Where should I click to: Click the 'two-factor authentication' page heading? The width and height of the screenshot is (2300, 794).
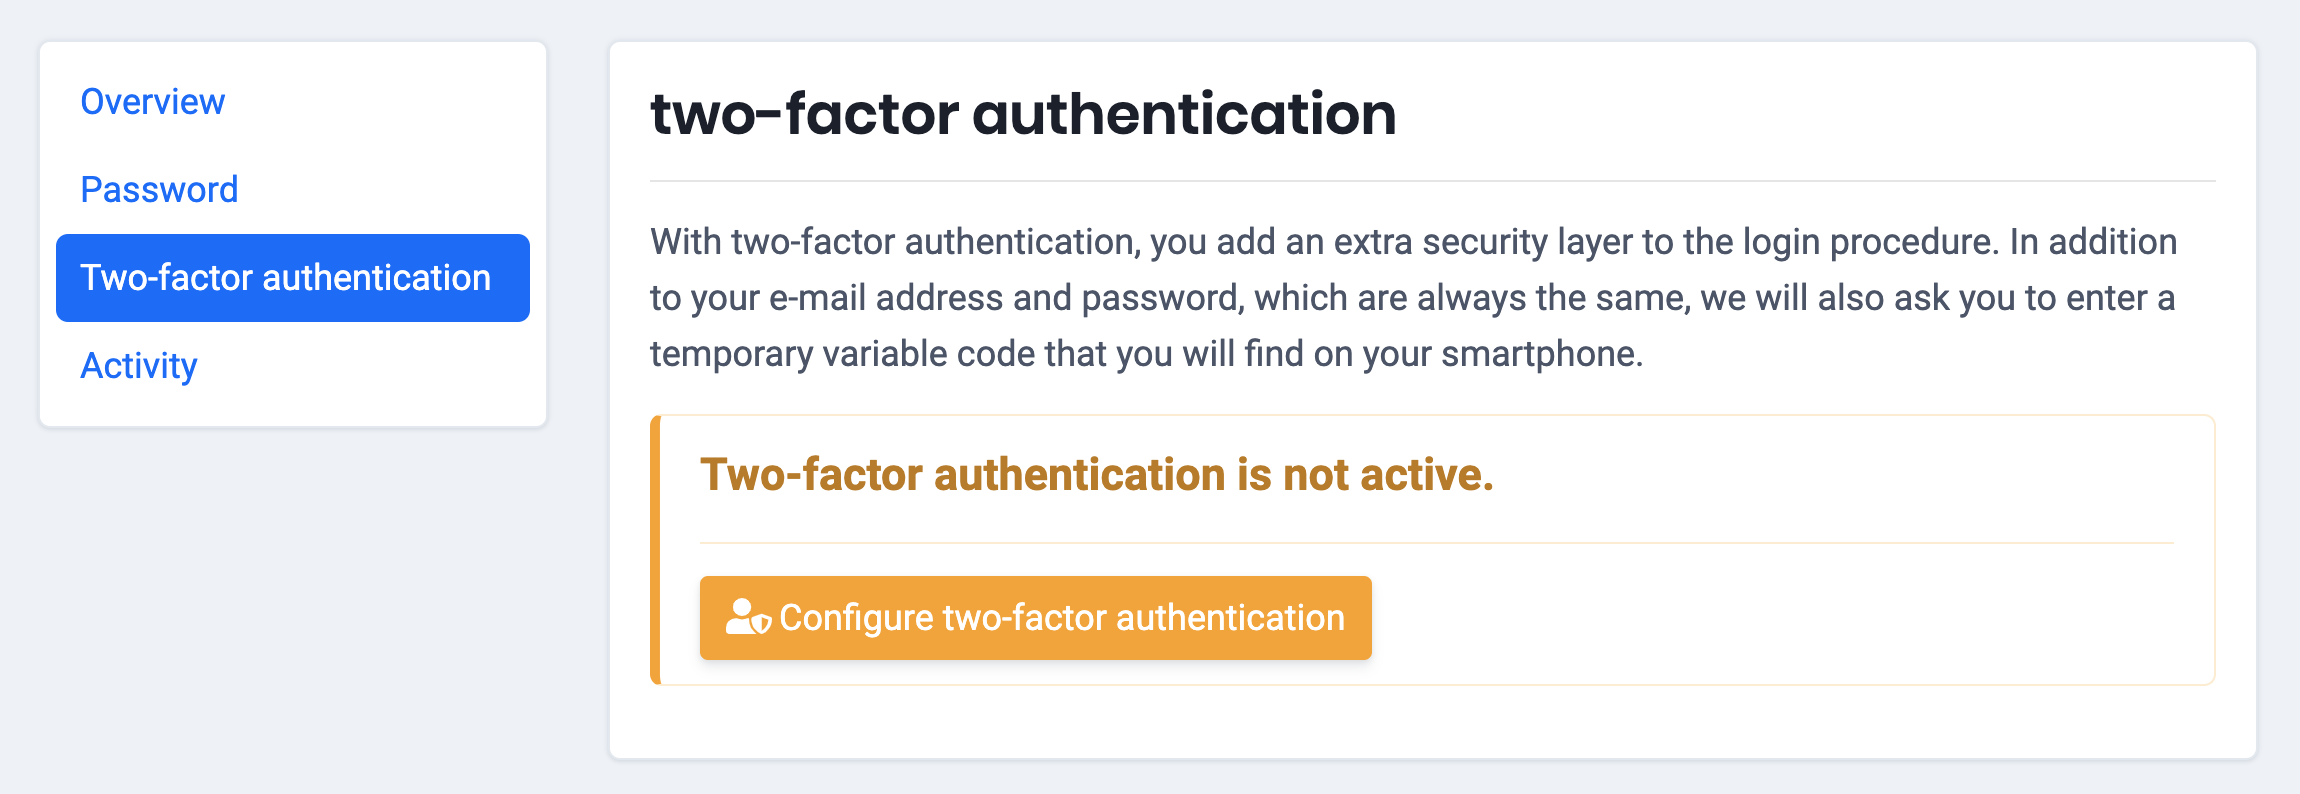(x=1023, y=114)
